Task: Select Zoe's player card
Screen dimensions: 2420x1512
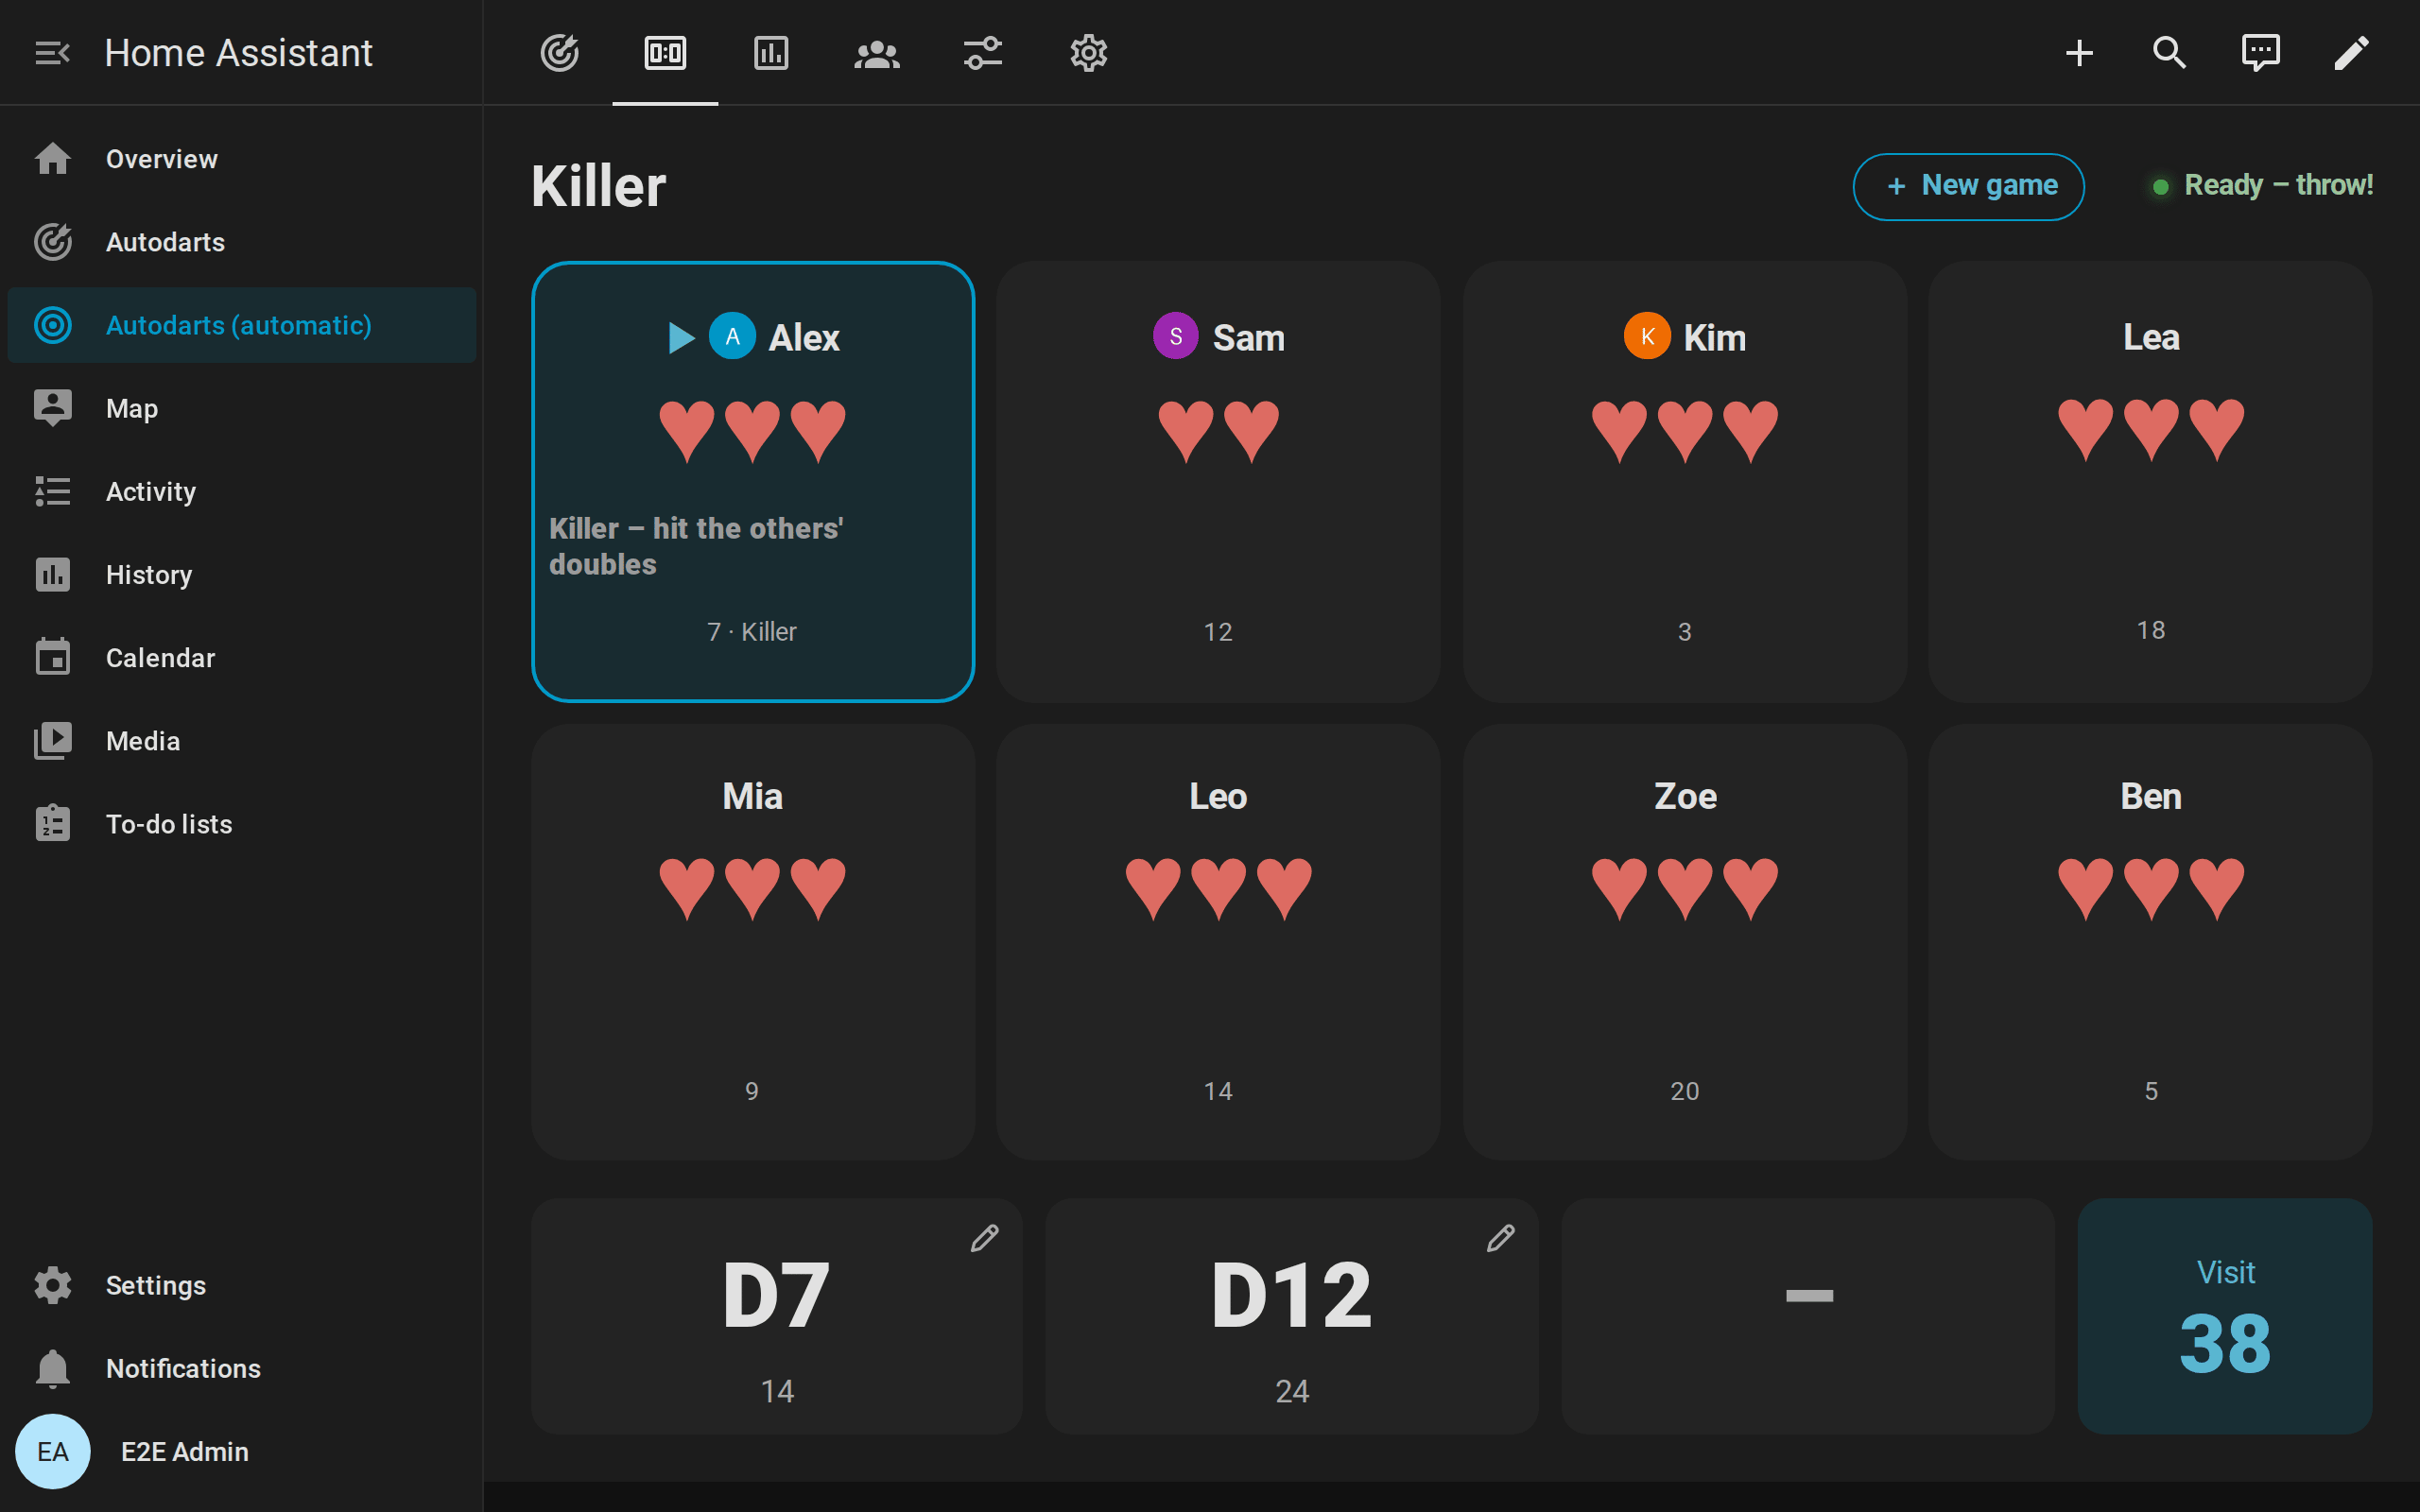Action: click(x=1685, y=942)
